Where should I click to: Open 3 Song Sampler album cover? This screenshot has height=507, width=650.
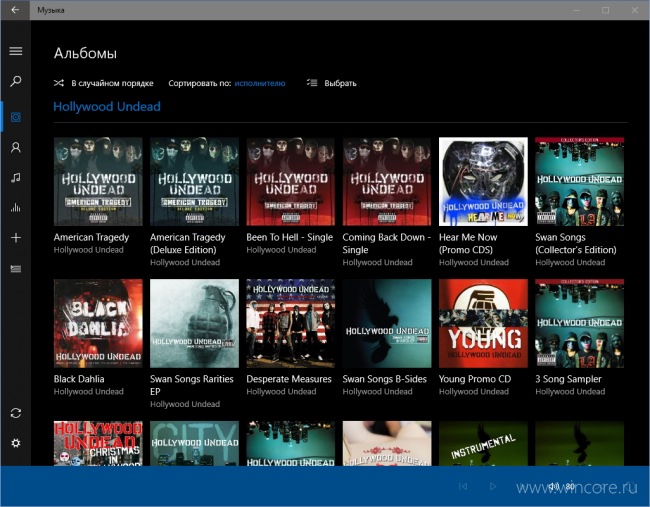click(x=580, y=323)
